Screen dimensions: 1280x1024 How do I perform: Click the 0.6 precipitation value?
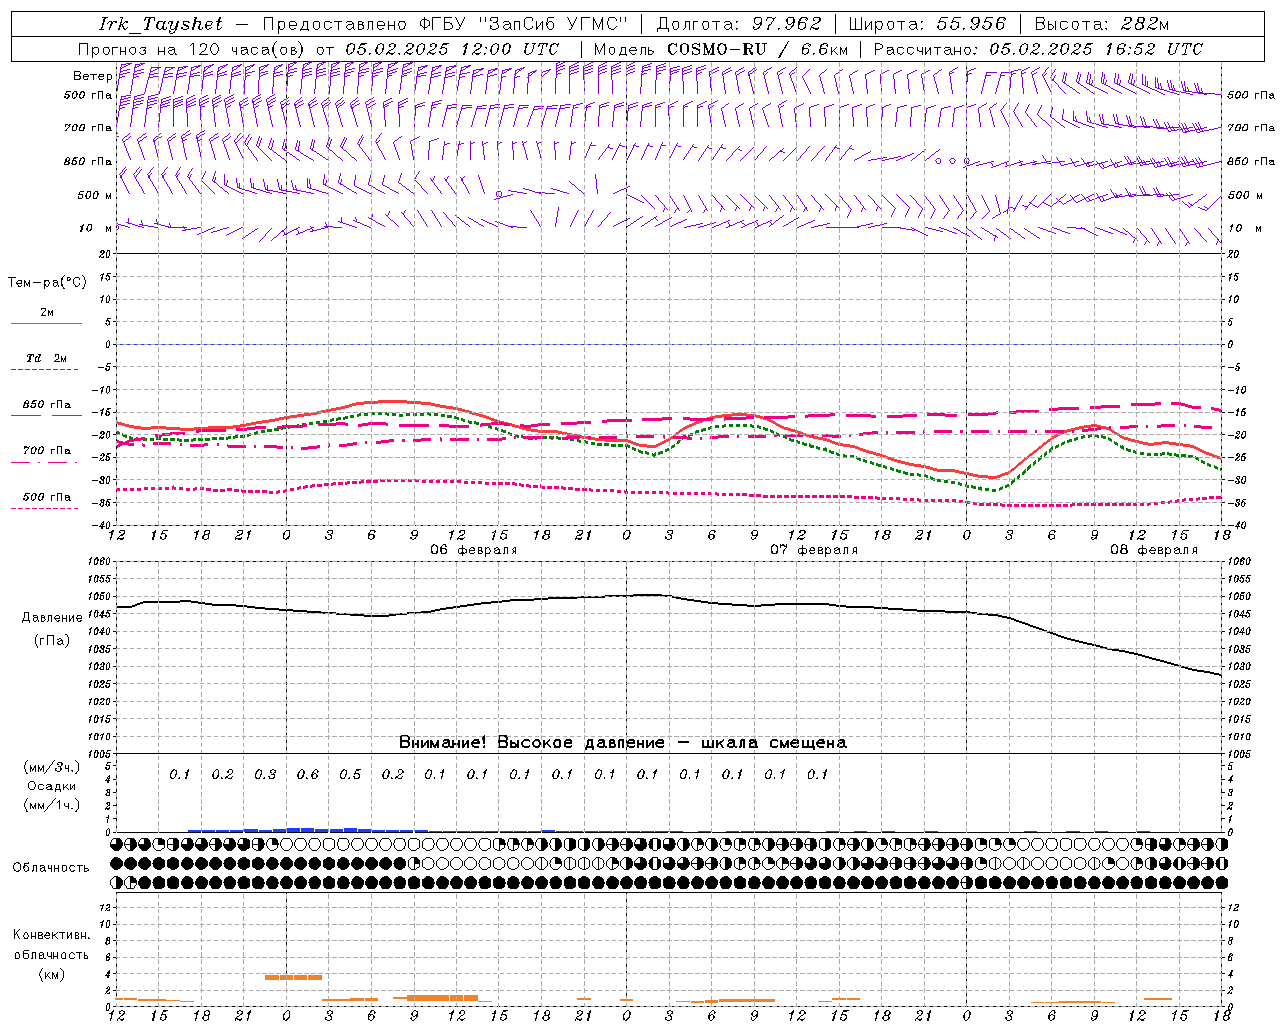(x=307, y=774)
